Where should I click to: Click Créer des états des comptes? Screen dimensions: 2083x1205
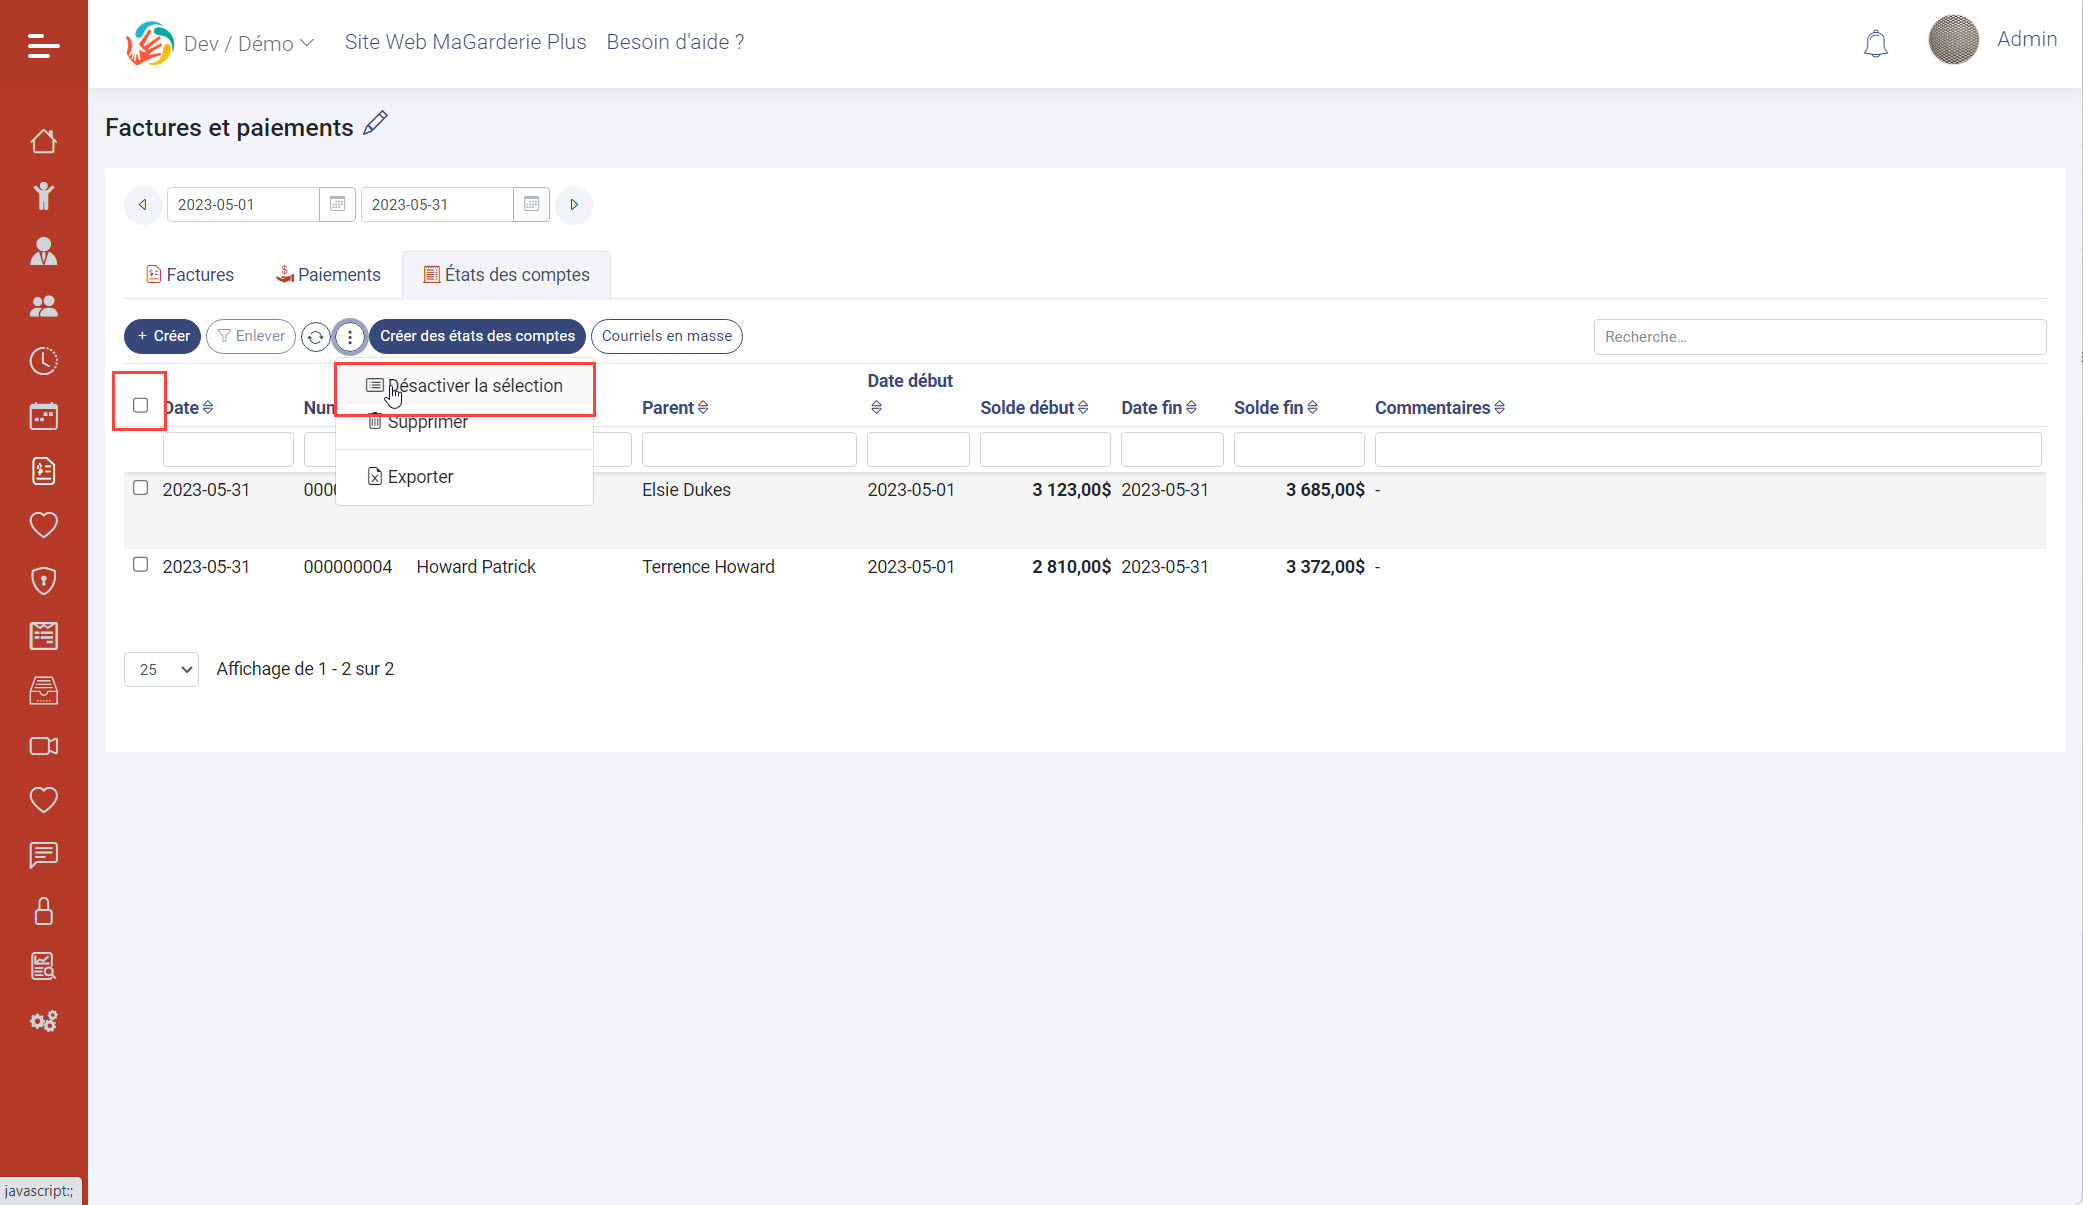tap(477, 336)
